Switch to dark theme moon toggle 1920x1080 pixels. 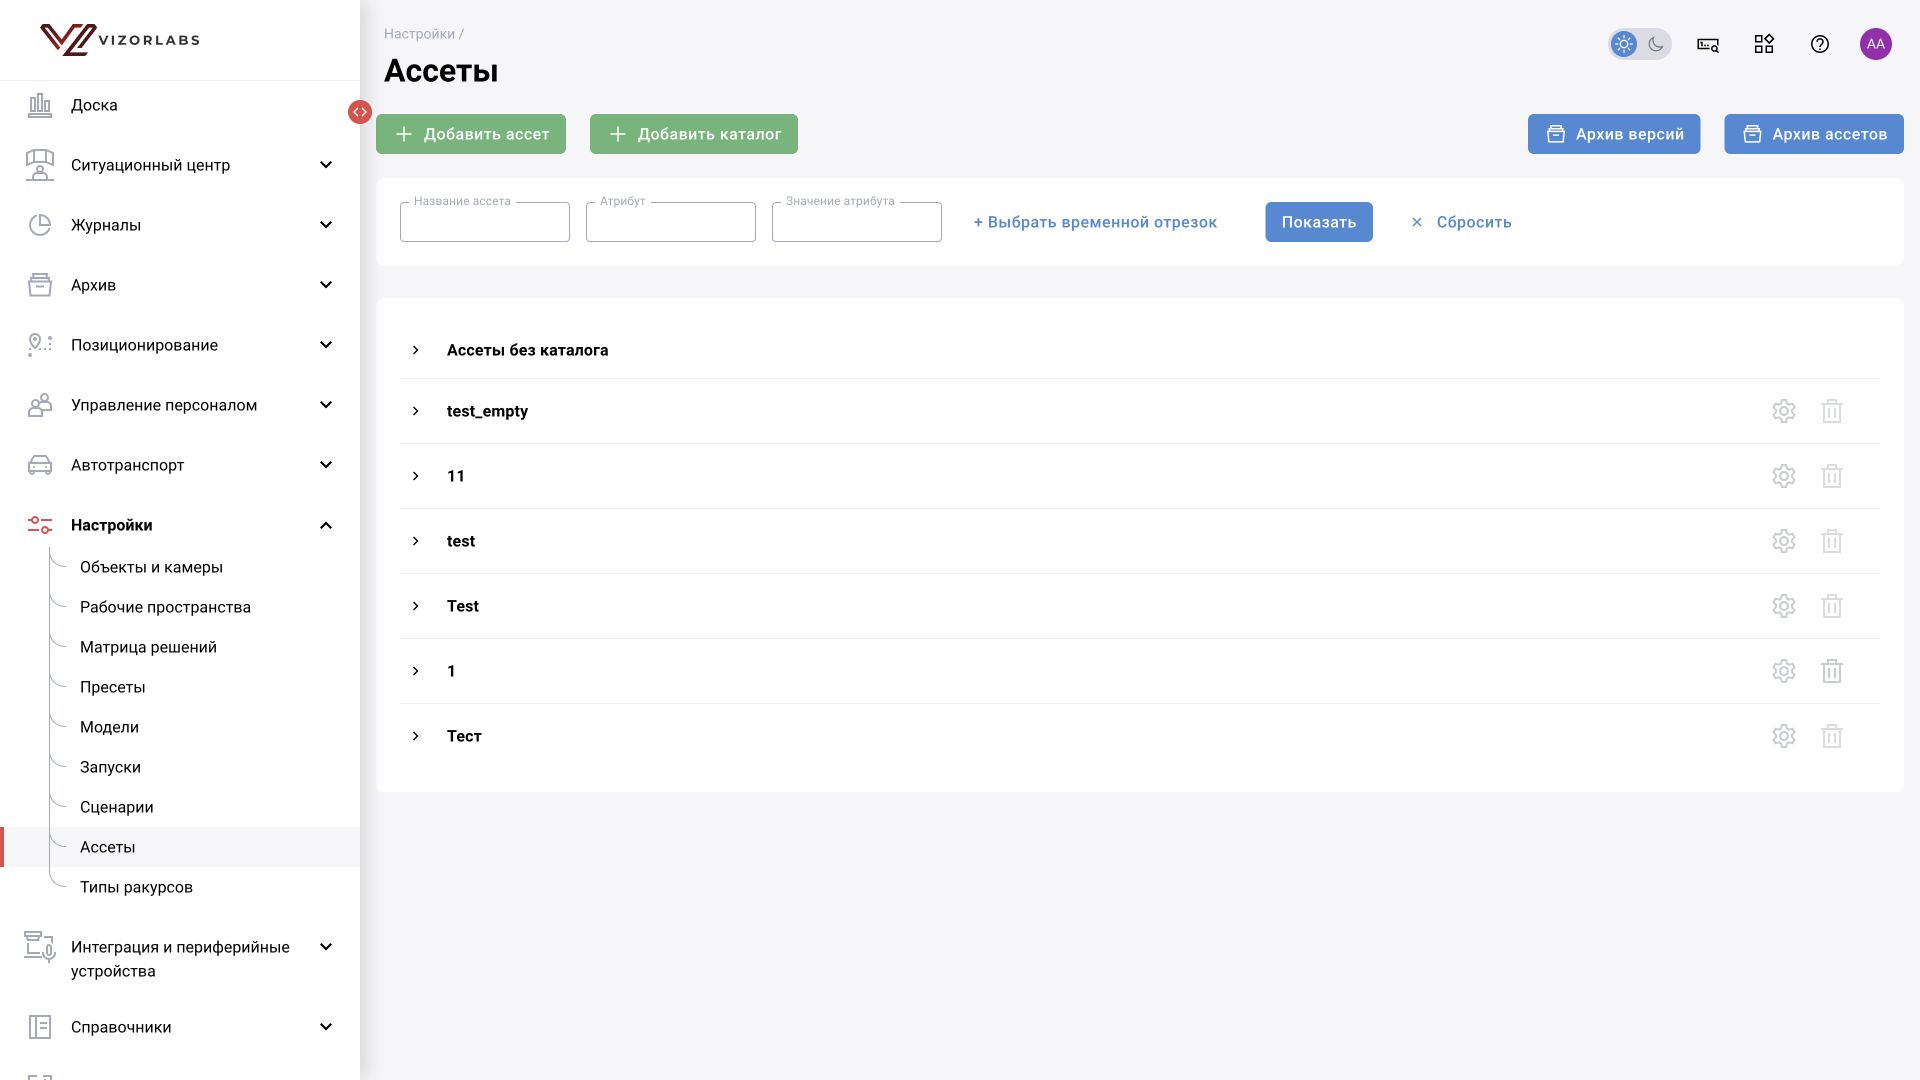click(x=1655, y=44)
